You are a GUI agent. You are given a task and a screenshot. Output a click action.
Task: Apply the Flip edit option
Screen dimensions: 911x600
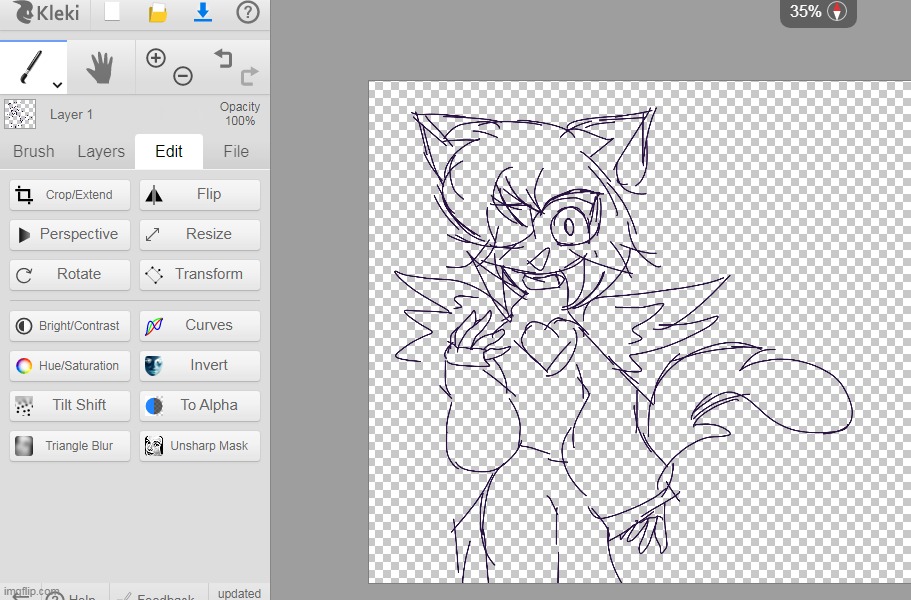click(x=200, y=195)
